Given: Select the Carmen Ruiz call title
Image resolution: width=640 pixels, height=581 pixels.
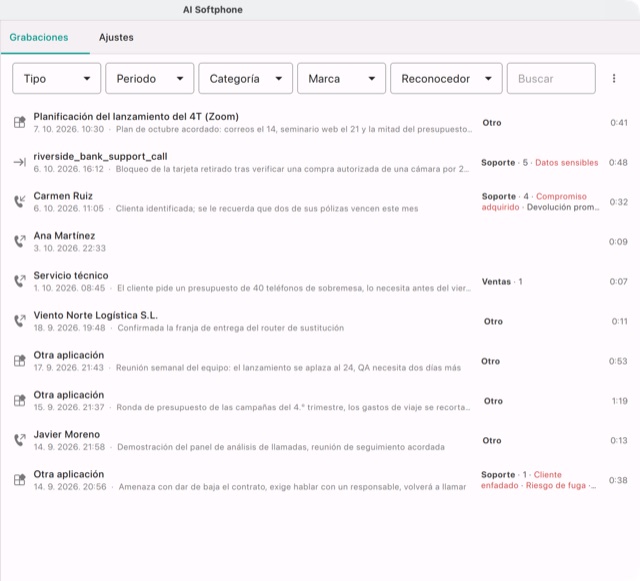Looking at the screenshot, I should [x=63, y=196].
